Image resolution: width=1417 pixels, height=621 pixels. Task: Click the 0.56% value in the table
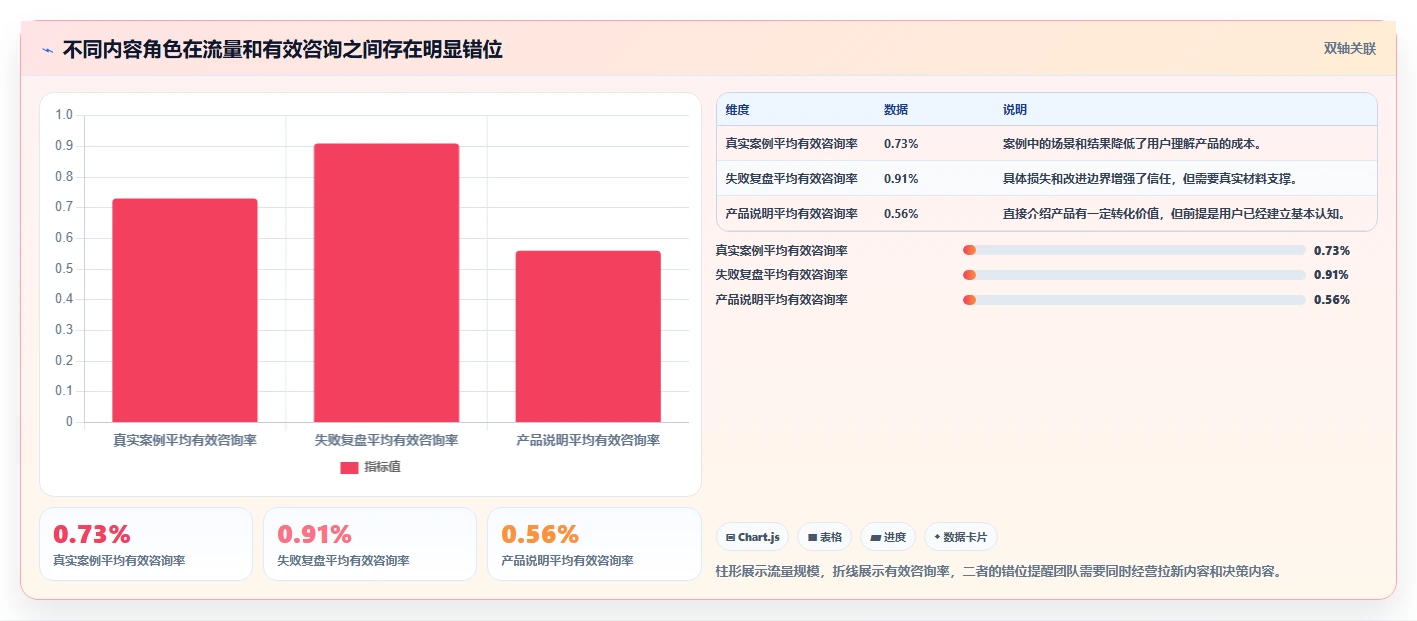tap(901, 214)
